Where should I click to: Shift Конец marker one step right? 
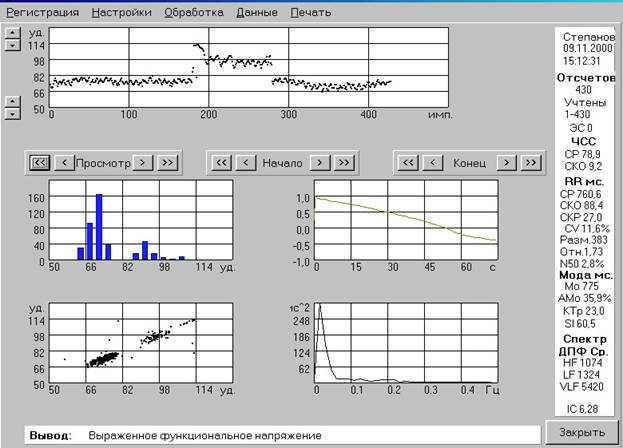(x=507, y=162)
